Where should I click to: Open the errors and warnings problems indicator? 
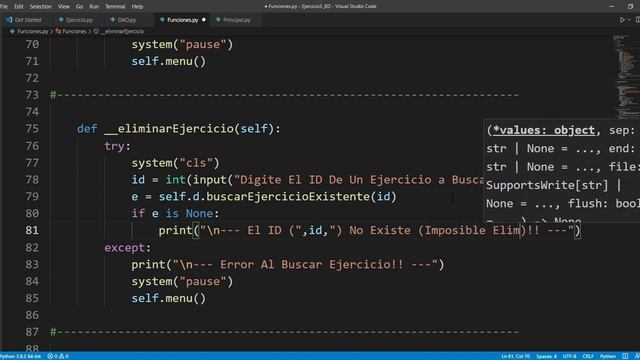58,356
